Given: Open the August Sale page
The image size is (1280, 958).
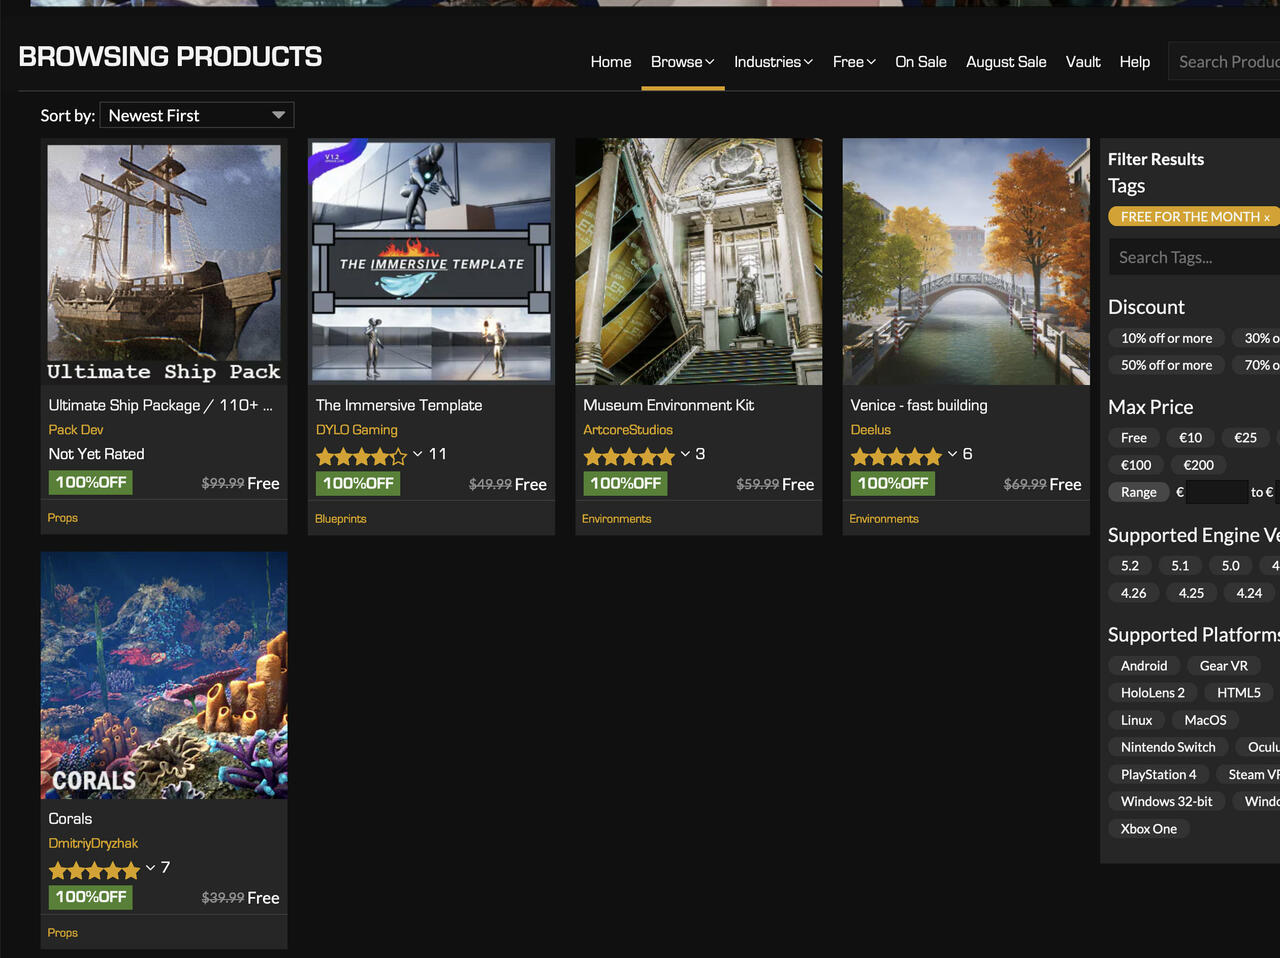Looking at the screenshot, I should coord(1006,62).
